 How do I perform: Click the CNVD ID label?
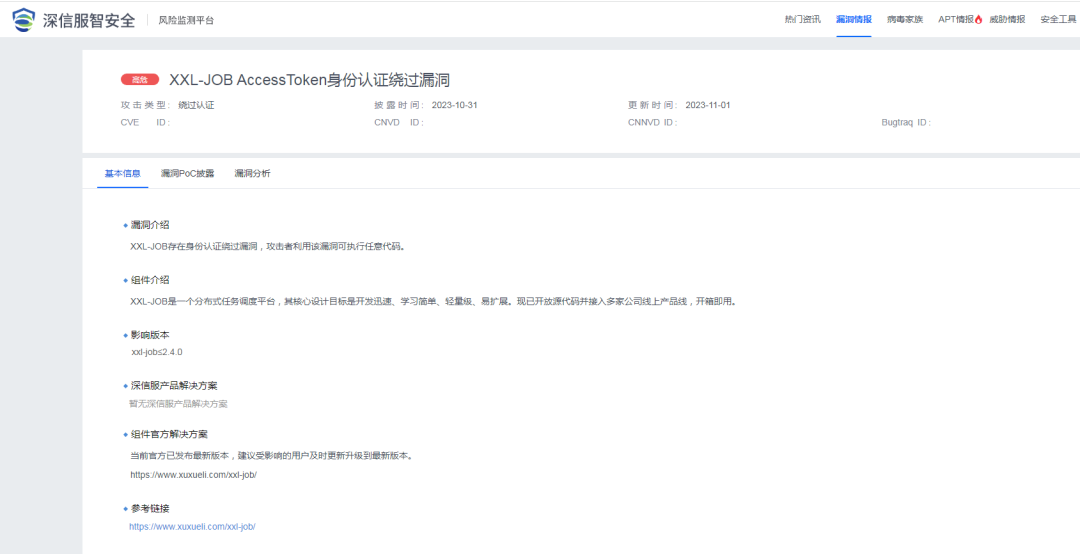click(399, 123)
